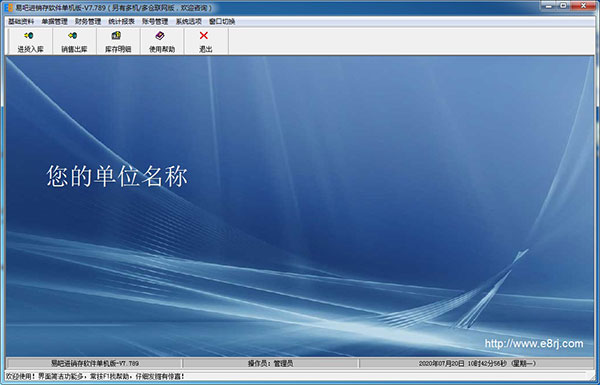Click the 您的单位名称 company name text
The image size is (600, 385).
click(117, 176)
